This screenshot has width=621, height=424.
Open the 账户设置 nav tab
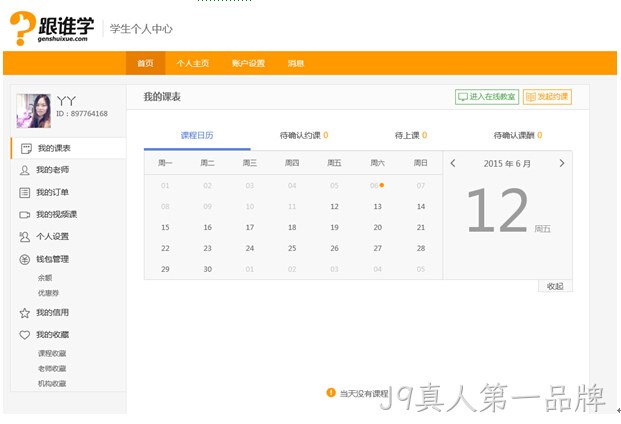point(248,63)
